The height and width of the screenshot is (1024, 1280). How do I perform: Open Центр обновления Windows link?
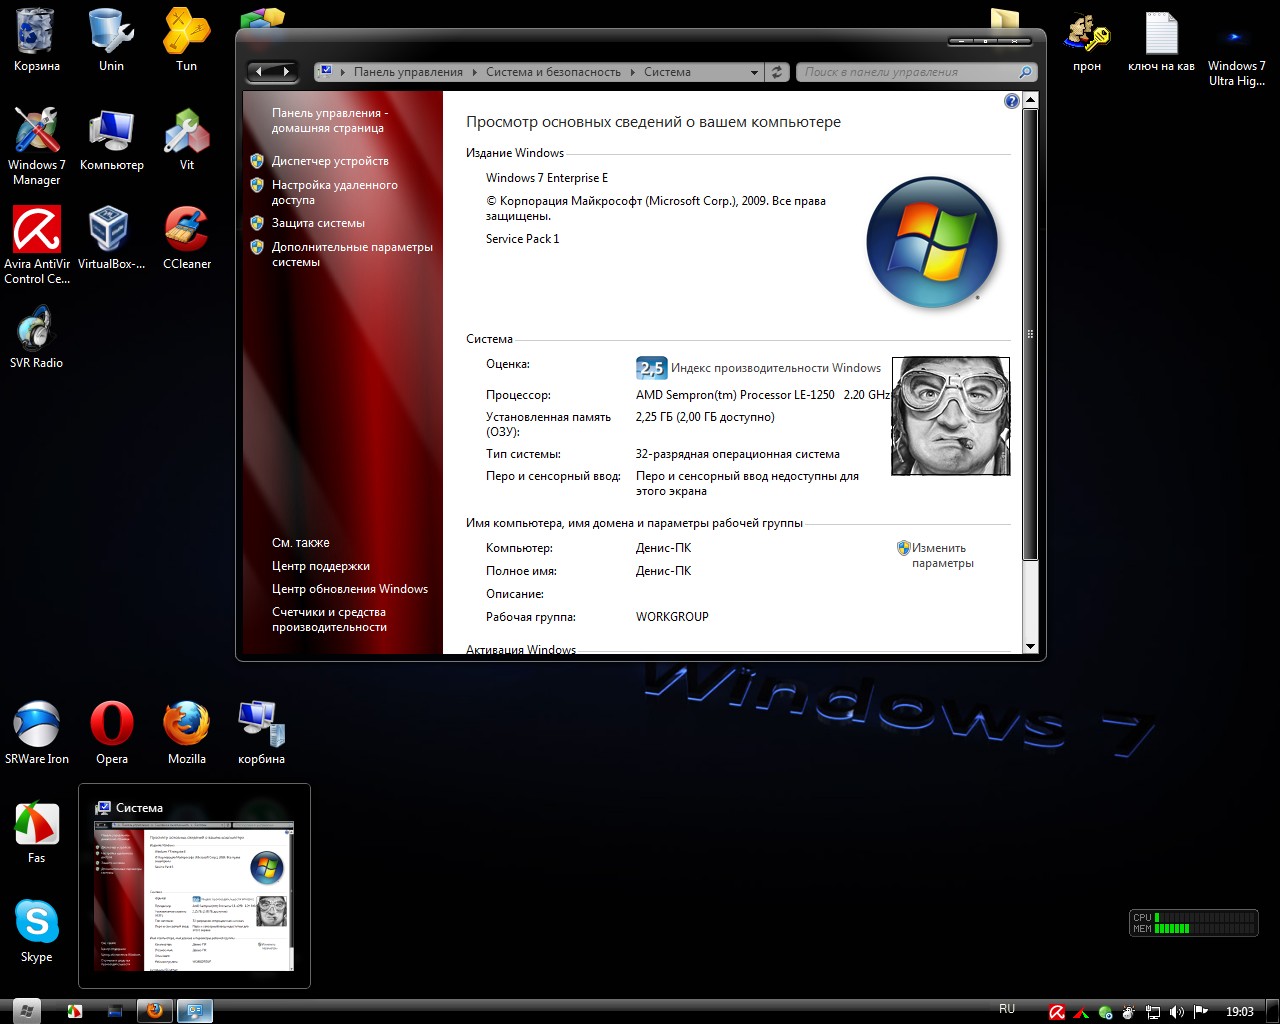350,589
